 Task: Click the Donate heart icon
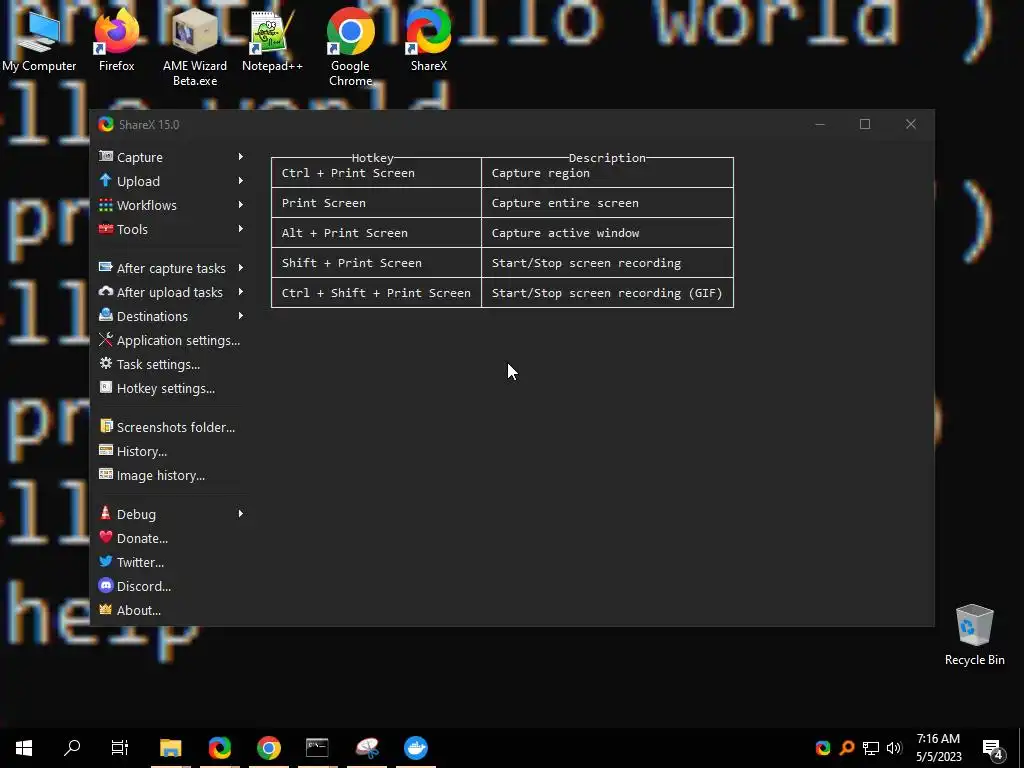106,537
